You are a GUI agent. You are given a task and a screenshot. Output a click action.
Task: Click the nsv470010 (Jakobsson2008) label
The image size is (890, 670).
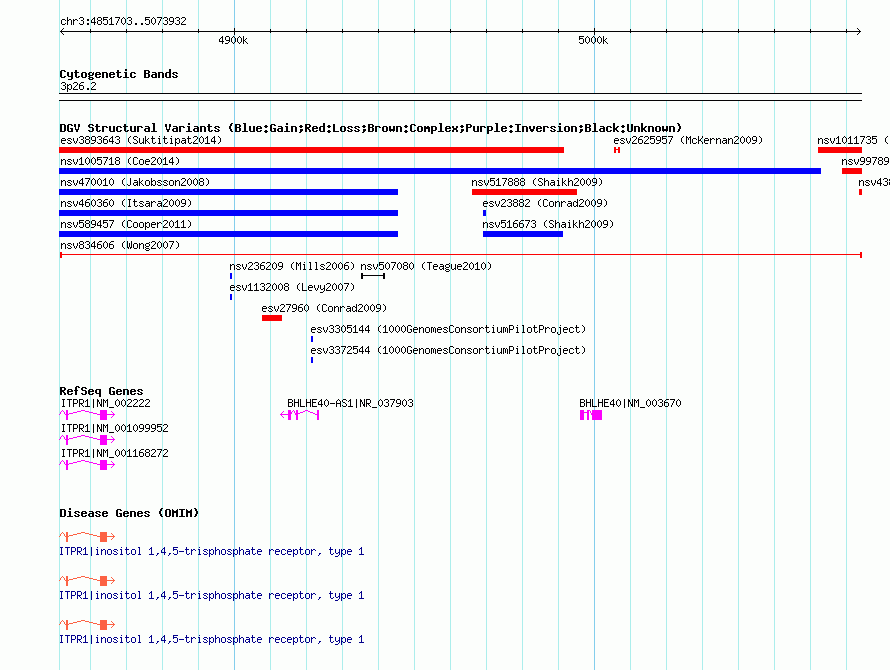pos(135,182)
